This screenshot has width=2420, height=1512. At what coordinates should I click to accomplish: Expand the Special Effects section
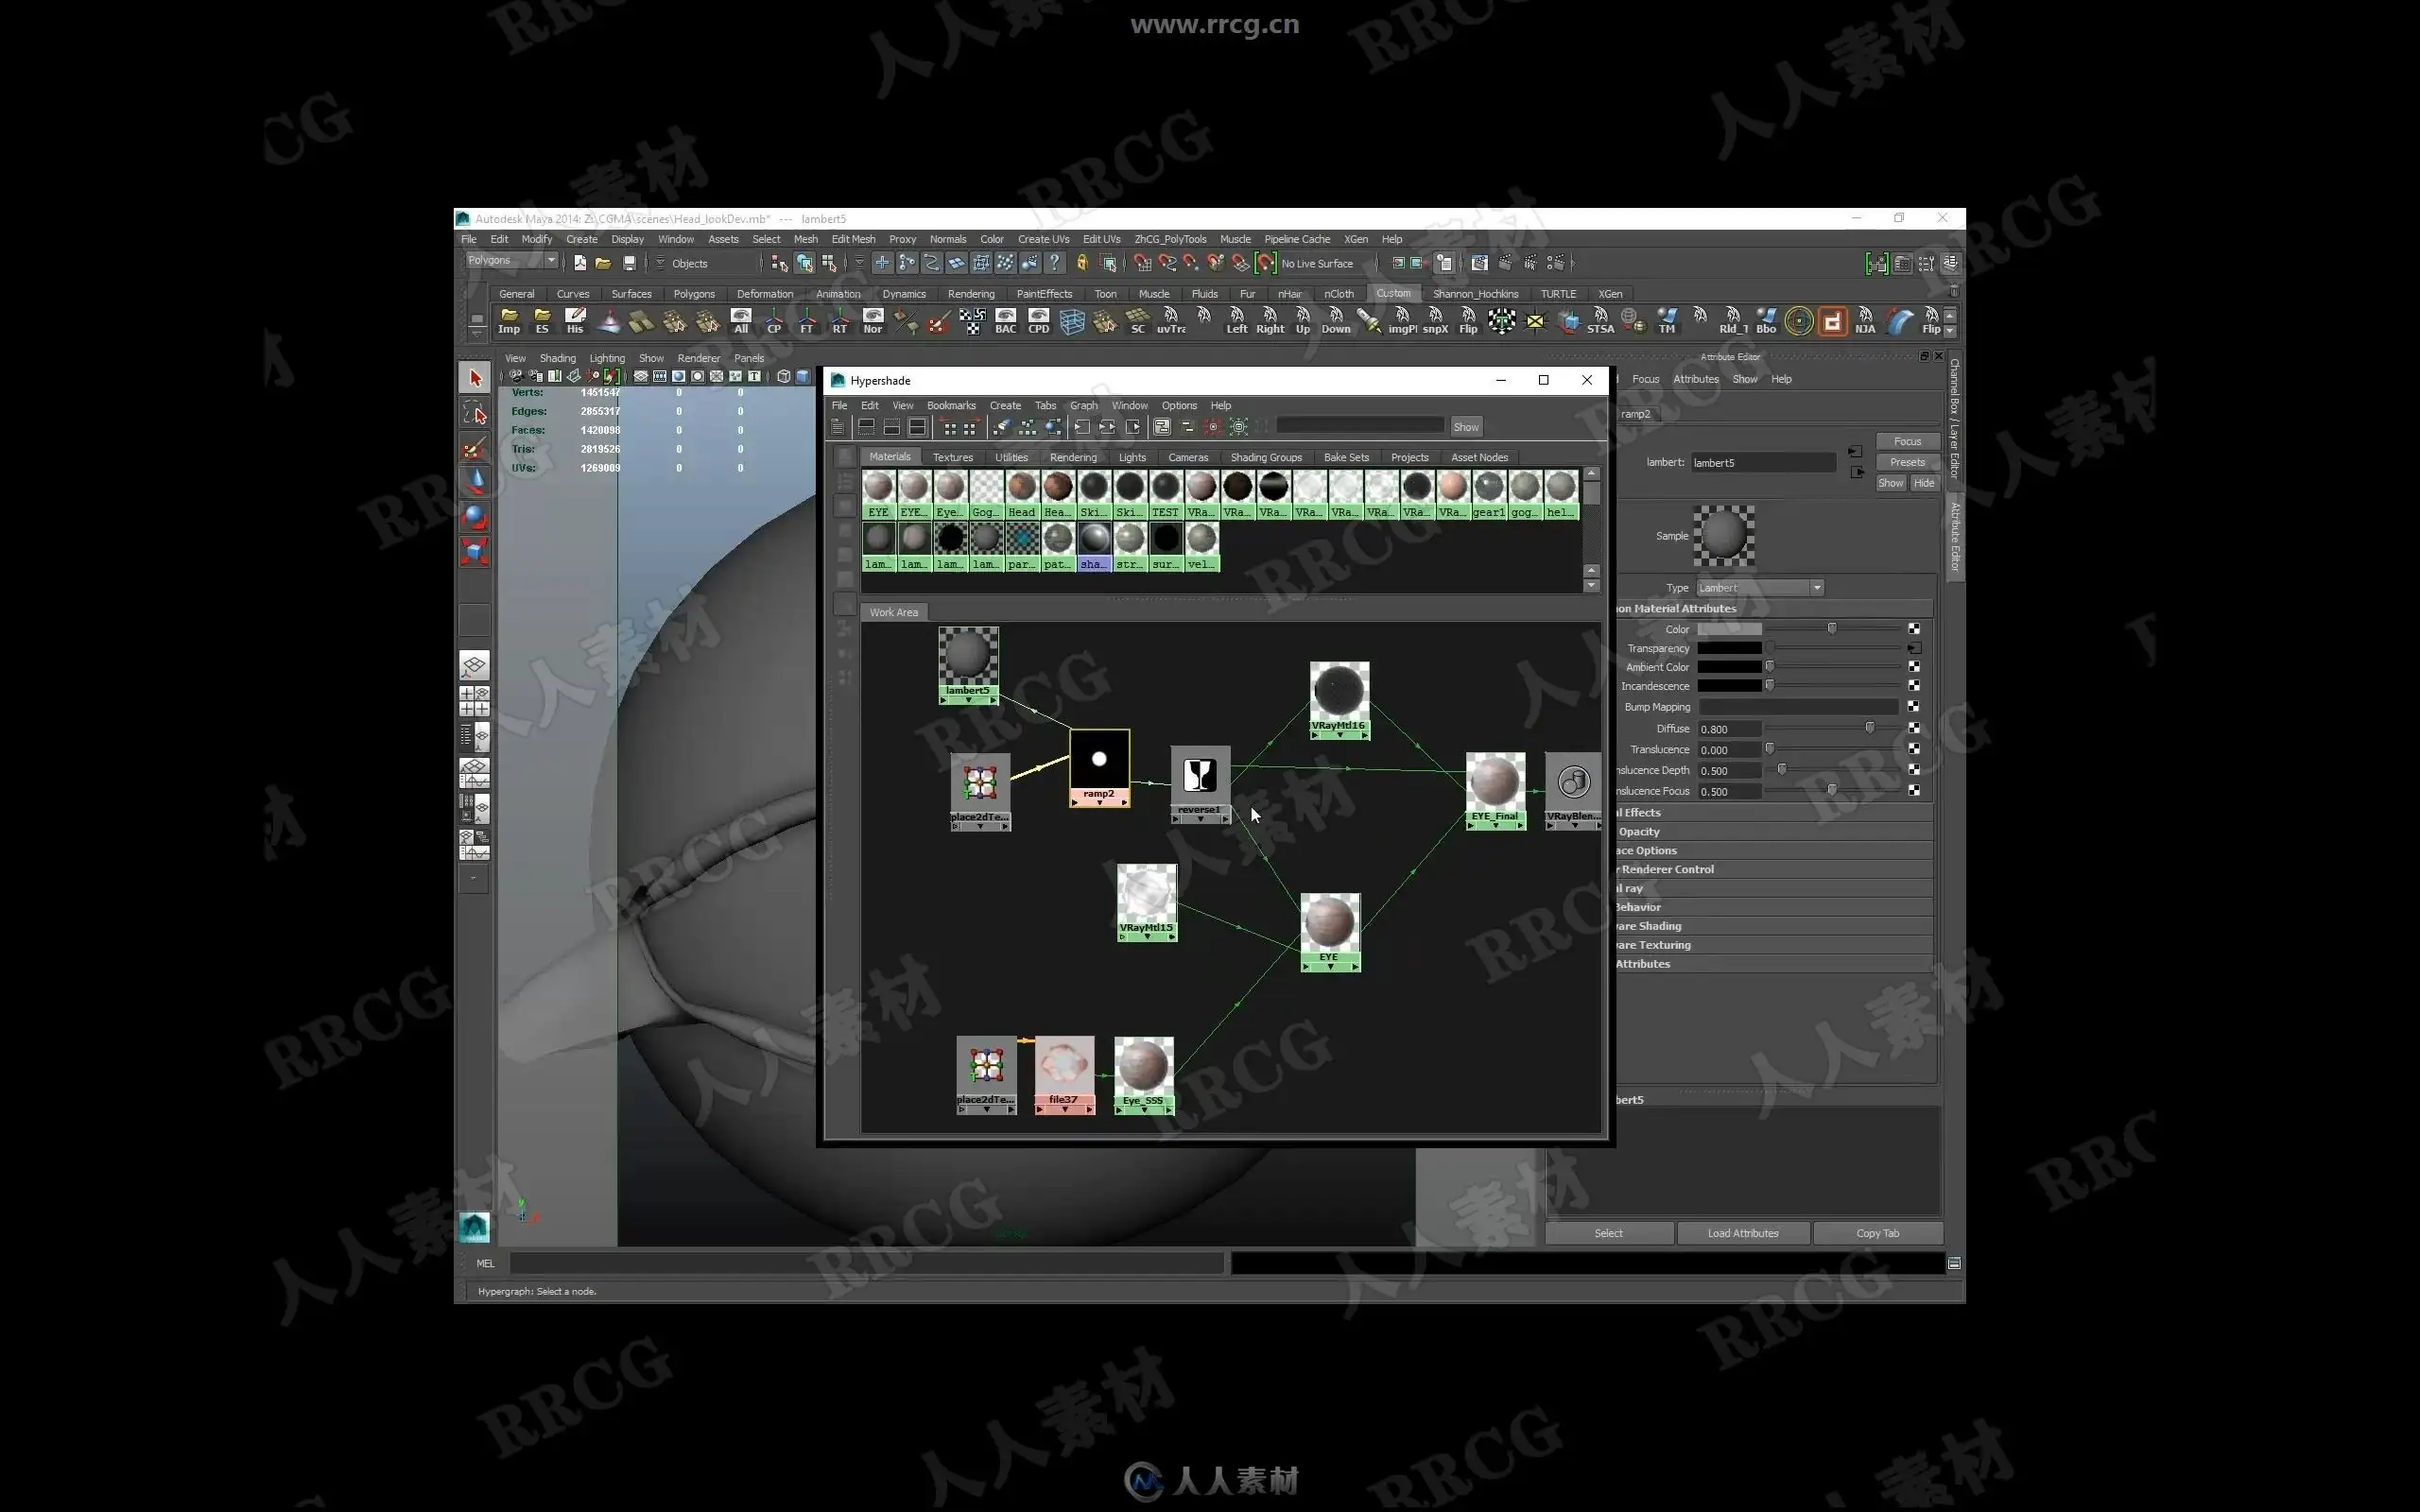click(x=1774, y=812)
